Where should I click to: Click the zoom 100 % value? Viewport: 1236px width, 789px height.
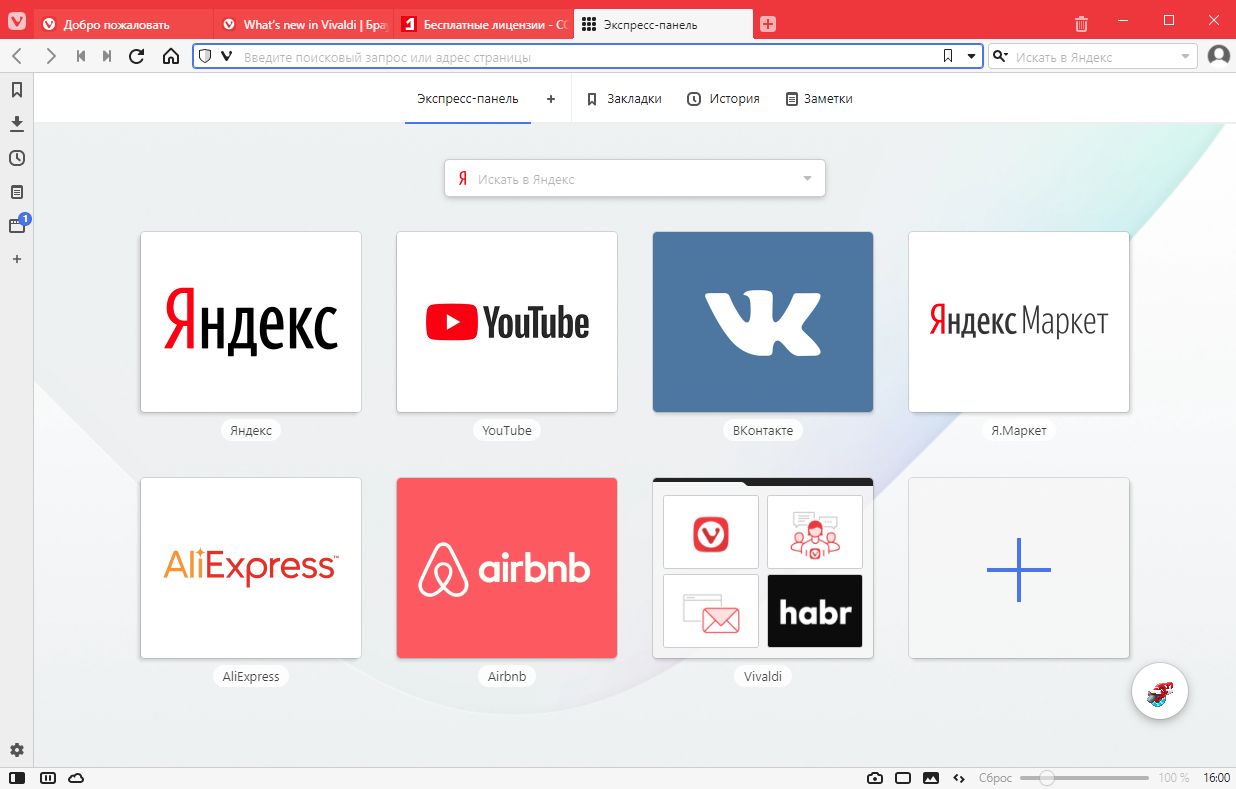1173,778
